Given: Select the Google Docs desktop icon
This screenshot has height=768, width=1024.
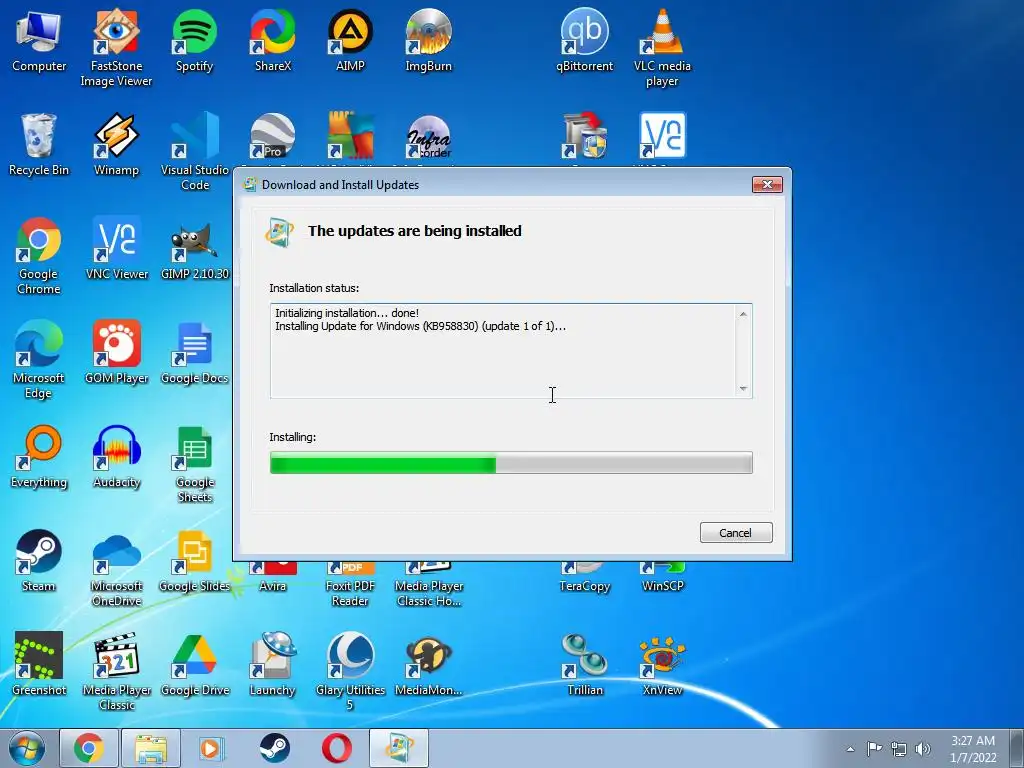Looking at the screenshot, I should (x=195, y=353).
